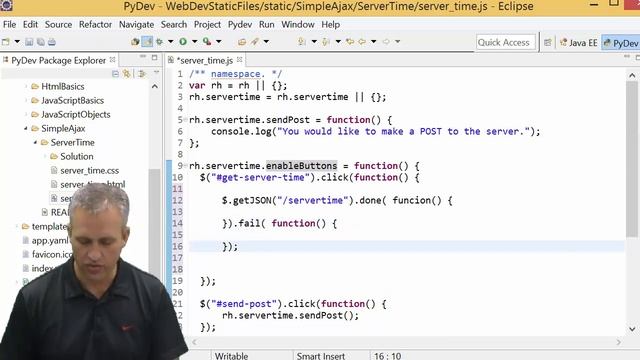
Task: Click the Last Edit Location icon
Action: coord(350,42)
